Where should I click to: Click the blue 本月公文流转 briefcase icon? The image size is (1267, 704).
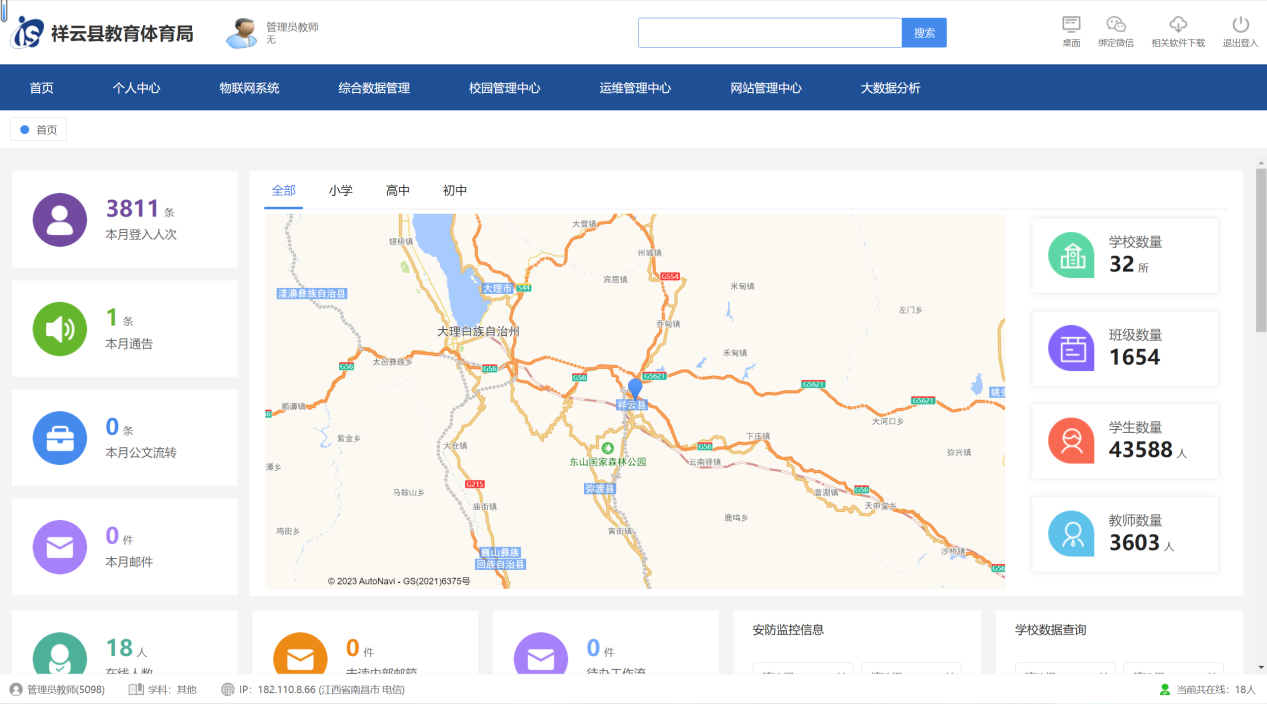click(x=60, y=438)
